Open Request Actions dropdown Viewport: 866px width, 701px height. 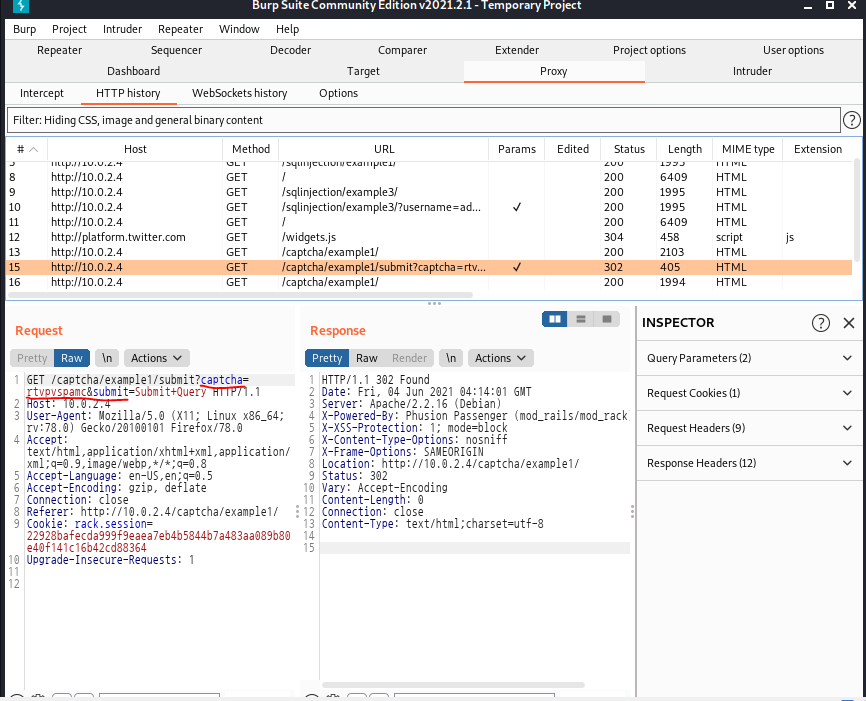[x=156, y=358]
